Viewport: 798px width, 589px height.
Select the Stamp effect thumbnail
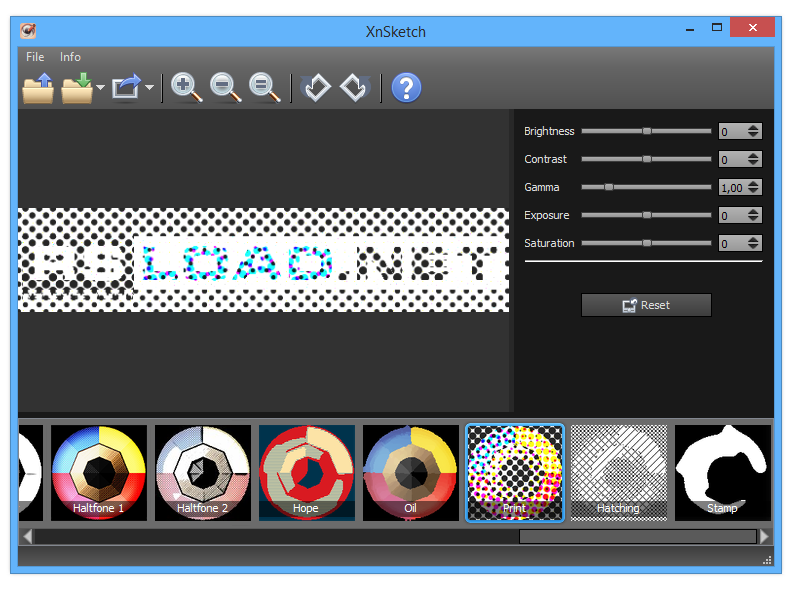(x=723, y=473)
